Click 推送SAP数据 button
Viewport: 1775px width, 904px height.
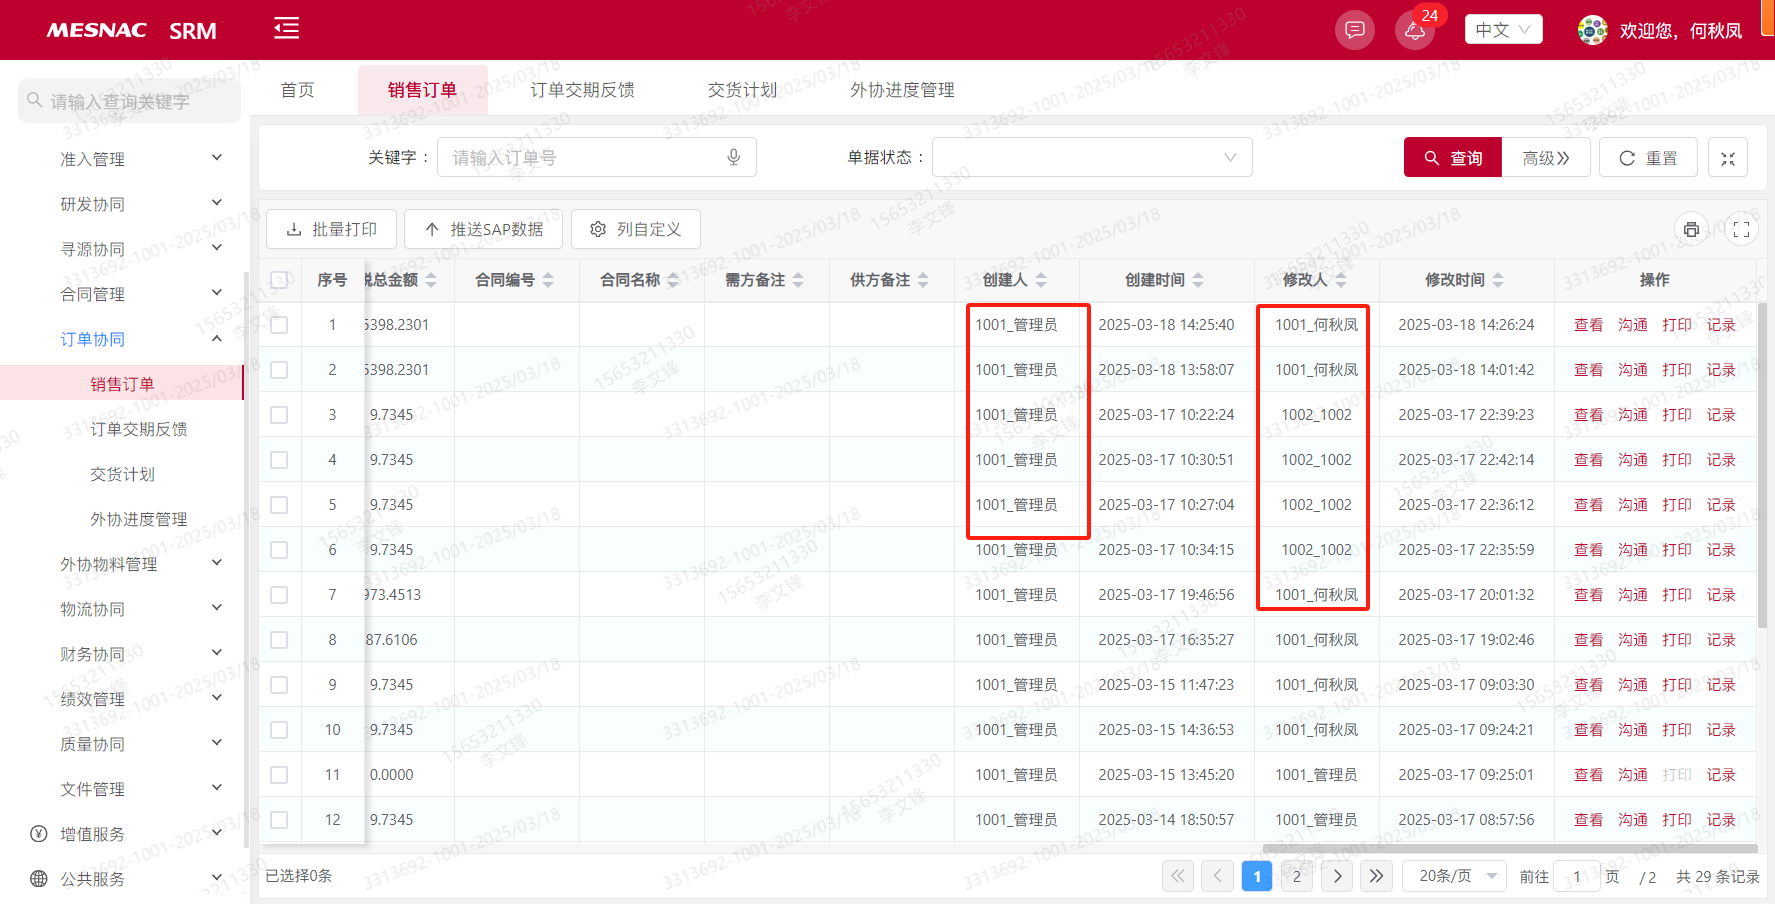click(x=484, y=229)
